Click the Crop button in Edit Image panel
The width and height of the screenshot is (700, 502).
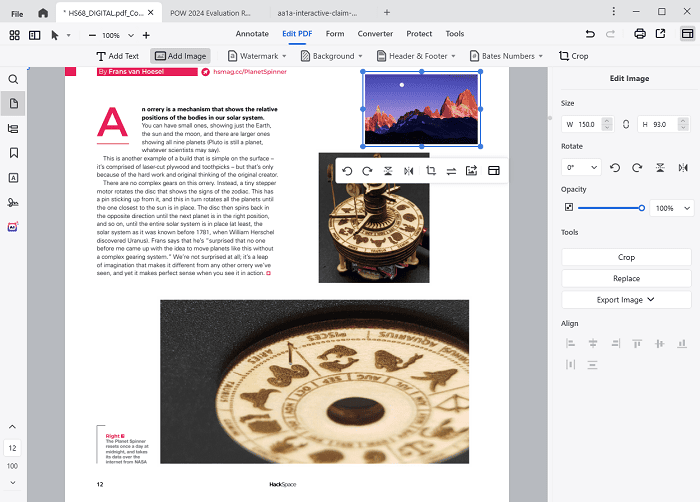626,257
